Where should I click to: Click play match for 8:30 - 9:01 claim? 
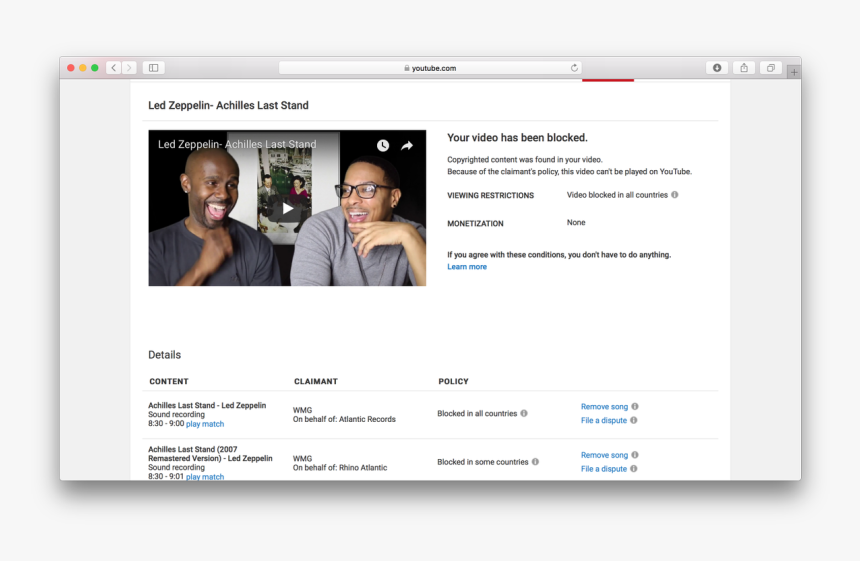pos(205,477)
